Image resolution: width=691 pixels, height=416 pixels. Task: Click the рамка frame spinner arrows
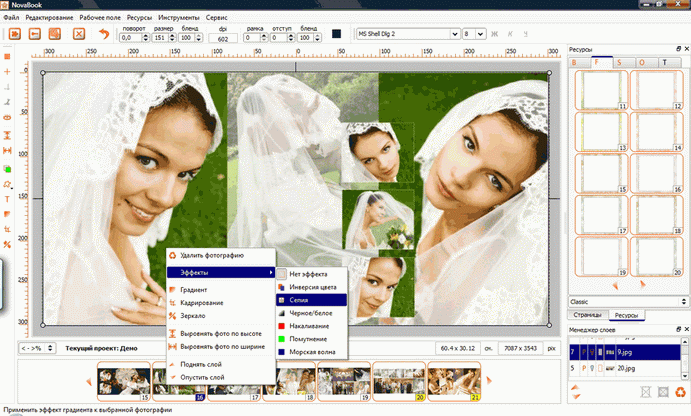click(x=264, y=38)
